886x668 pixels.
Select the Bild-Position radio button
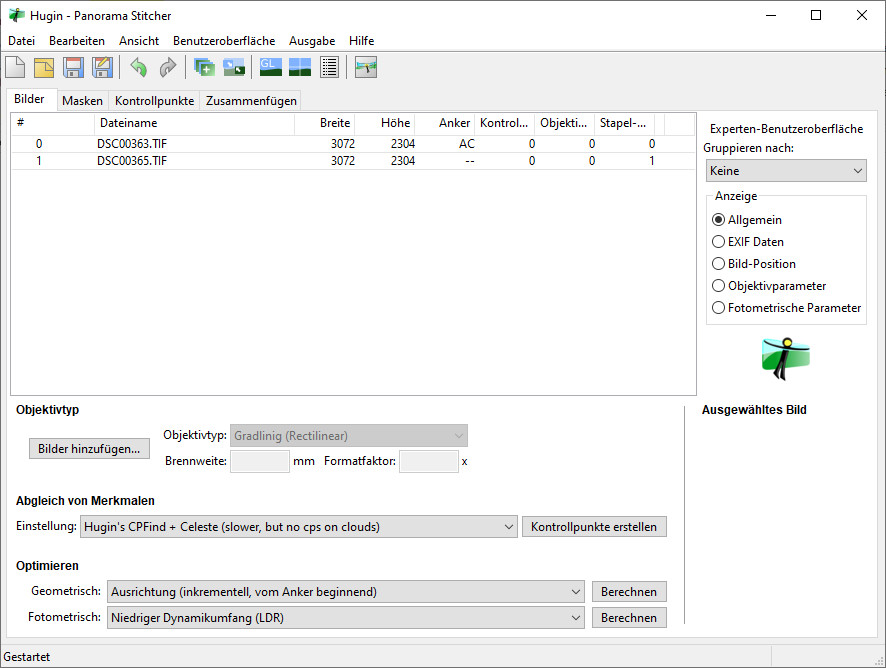click(x=754, y=263)
